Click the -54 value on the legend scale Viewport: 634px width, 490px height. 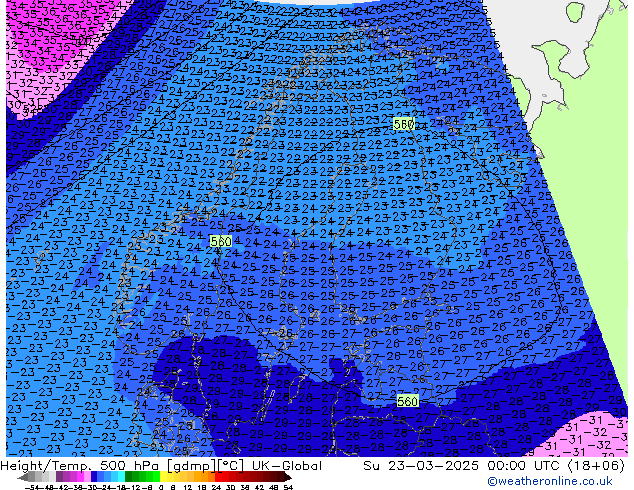coord(32,488)
